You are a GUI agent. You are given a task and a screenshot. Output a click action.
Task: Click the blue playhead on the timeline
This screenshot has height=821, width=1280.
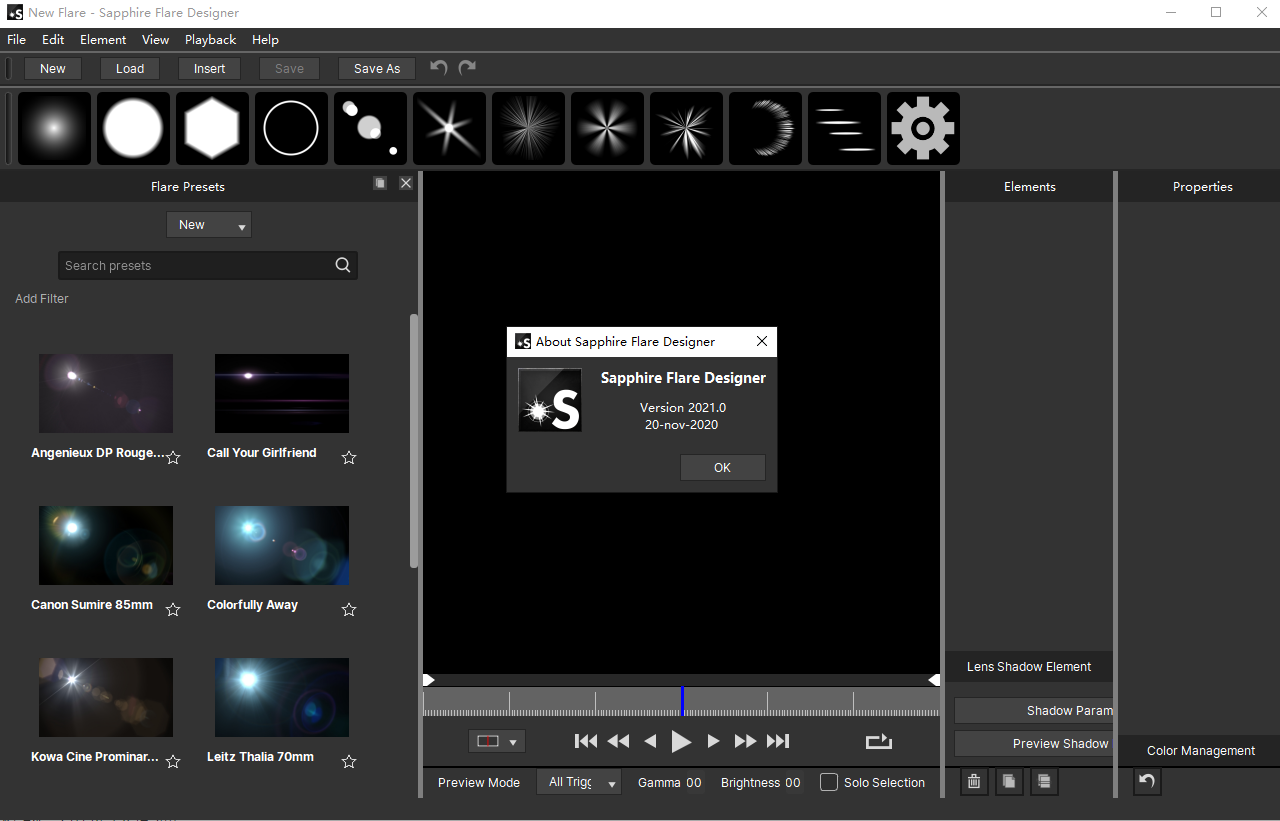click(x=682, y=700)
